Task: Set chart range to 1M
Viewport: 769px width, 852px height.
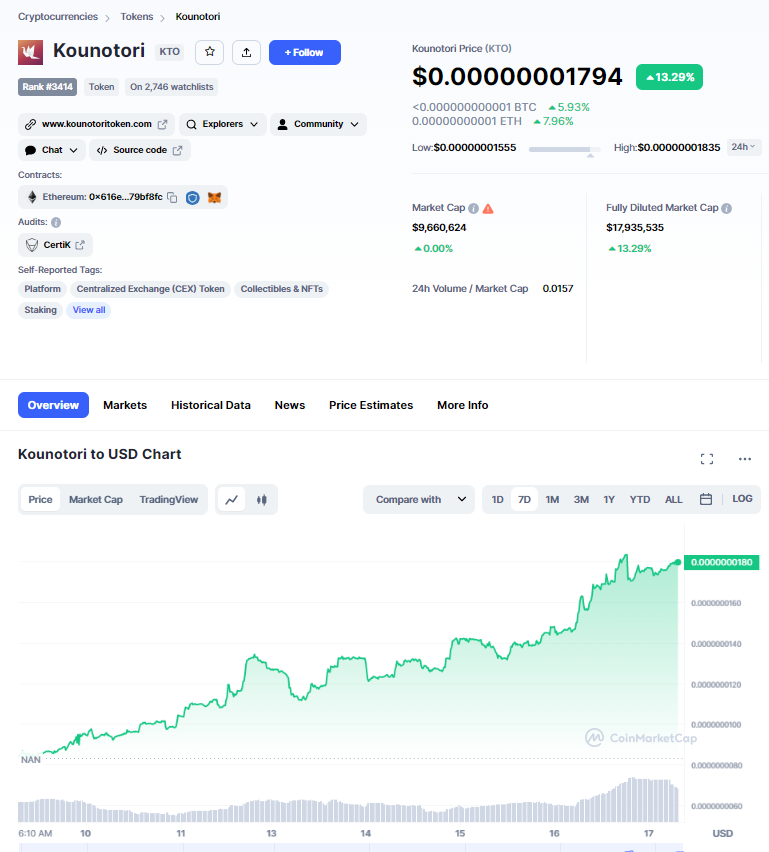Action: (552, 499)
